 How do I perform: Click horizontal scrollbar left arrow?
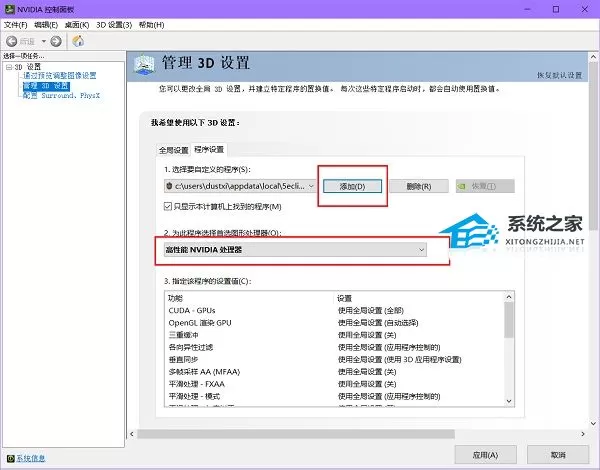(x=132, y=434)
